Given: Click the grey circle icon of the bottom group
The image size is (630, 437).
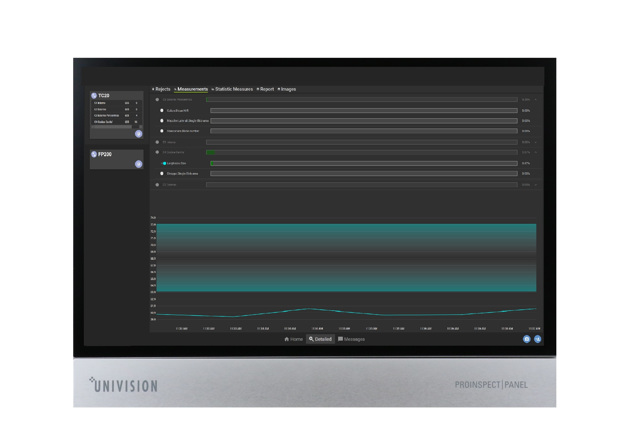Looking at the screenshot, I should tap(157, 185).
